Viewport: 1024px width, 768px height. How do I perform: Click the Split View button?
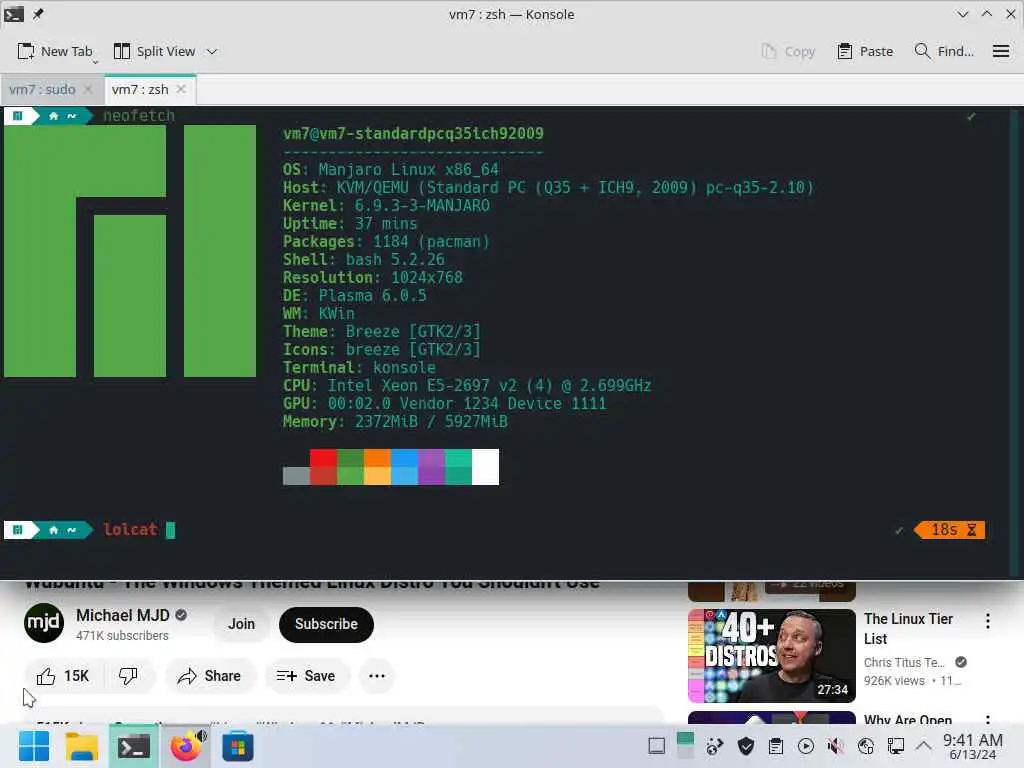154,52
